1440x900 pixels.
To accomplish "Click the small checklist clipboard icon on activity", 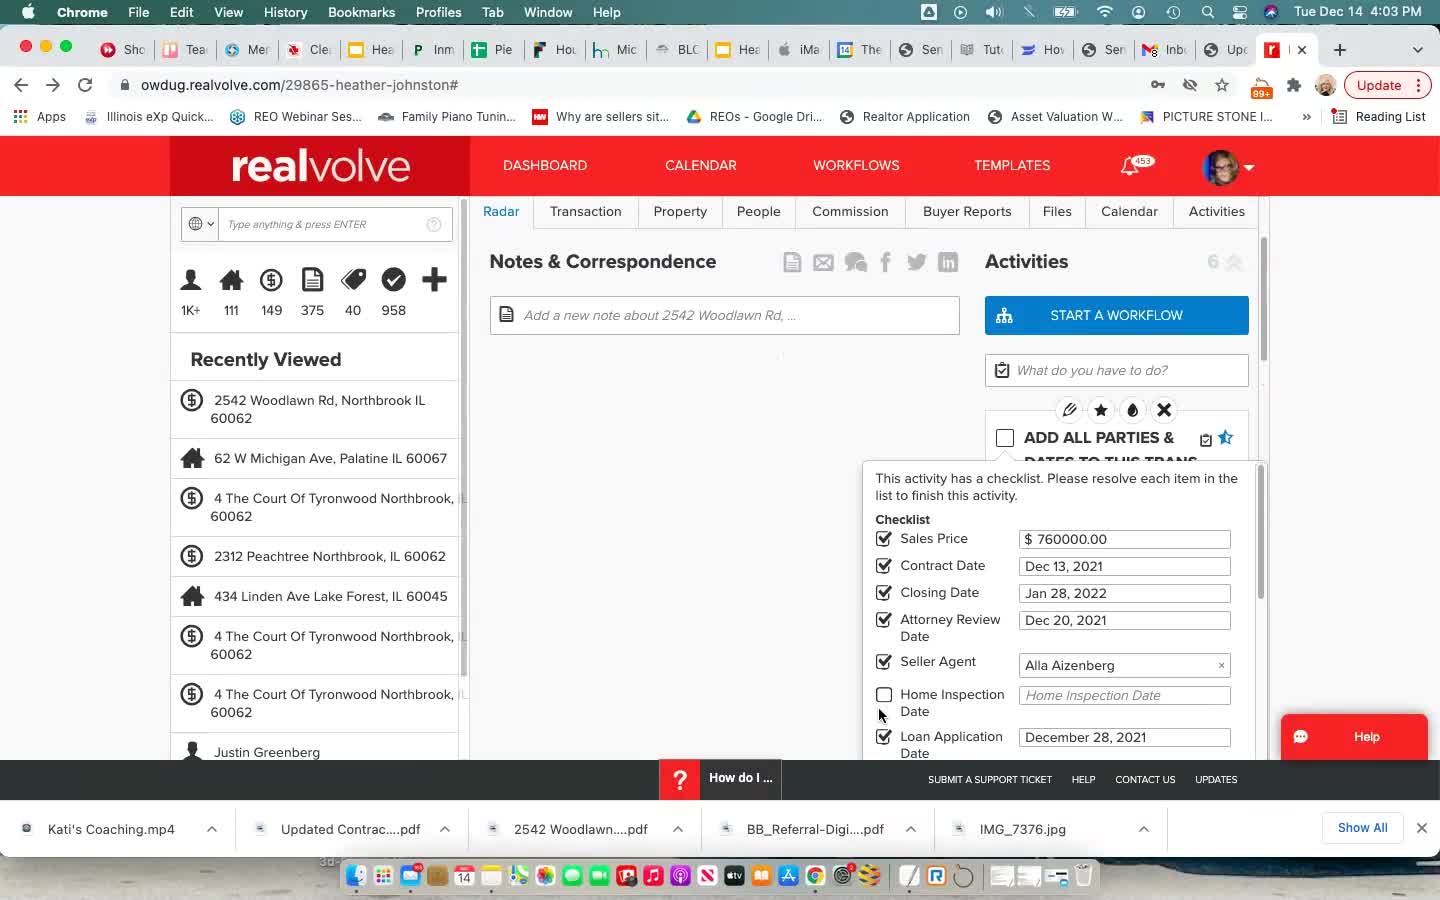I will (x=1206, y=440).
